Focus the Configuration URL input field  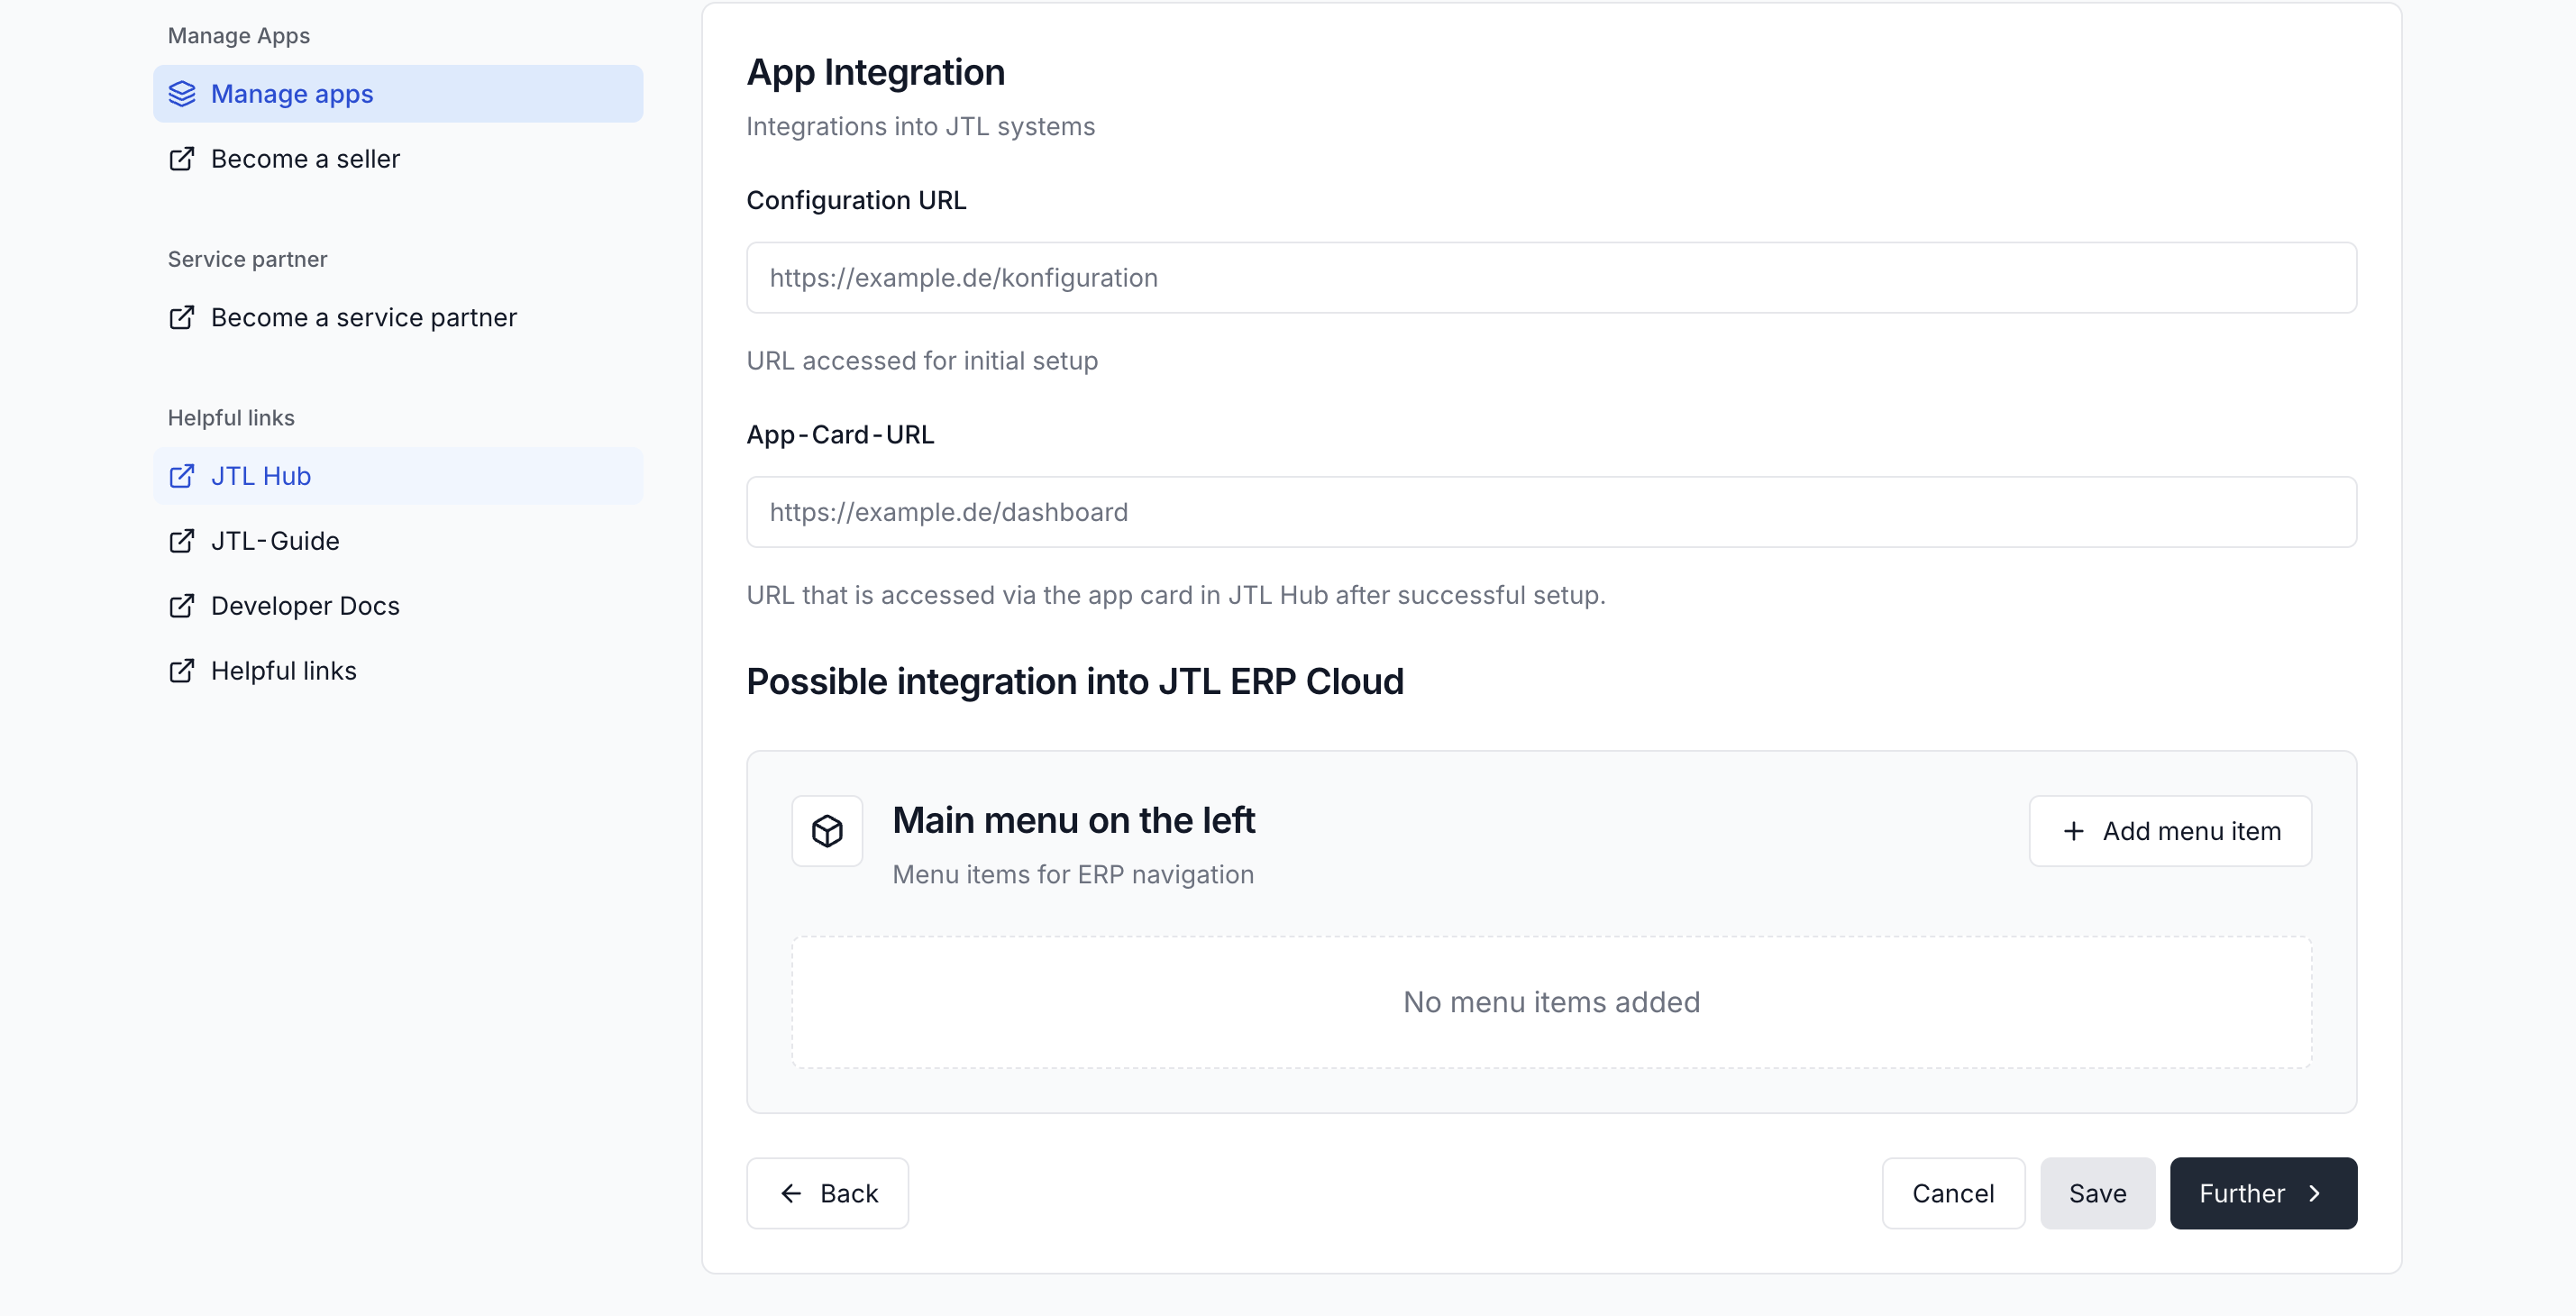1551,278
